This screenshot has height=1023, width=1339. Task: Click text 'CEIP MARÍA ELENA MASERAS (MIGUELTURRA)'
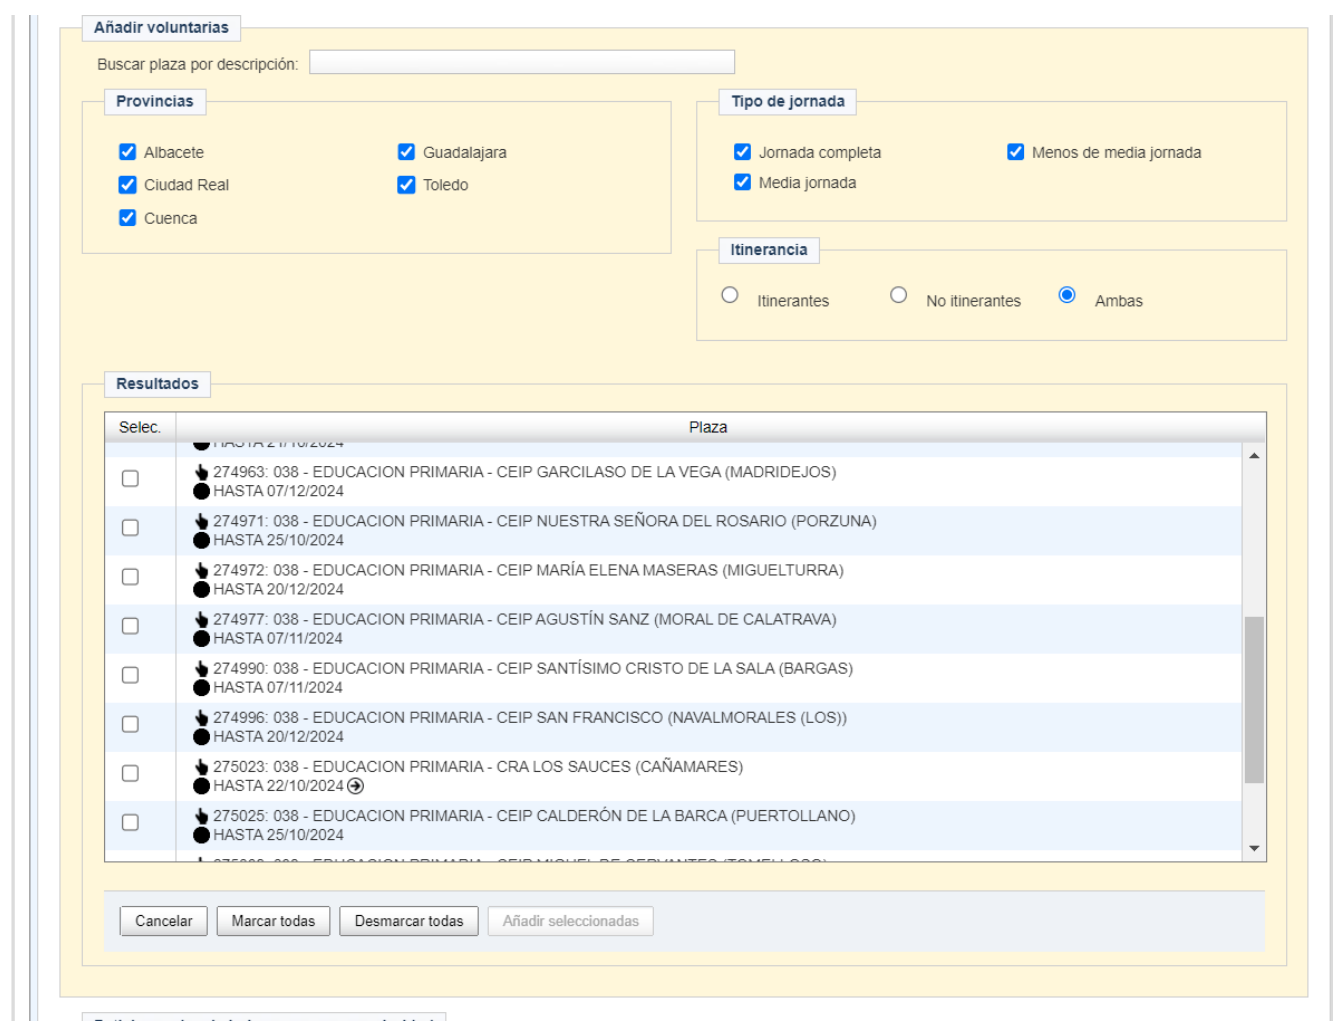point(670,570)
